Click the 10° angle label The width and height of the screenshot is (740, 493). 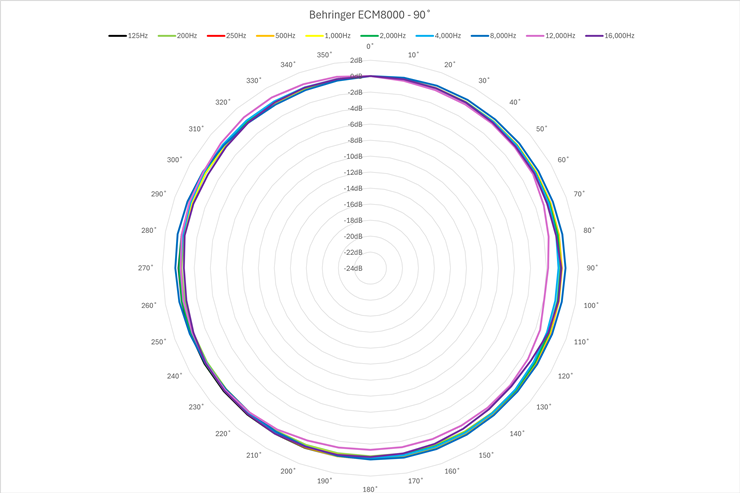point(413,55)
